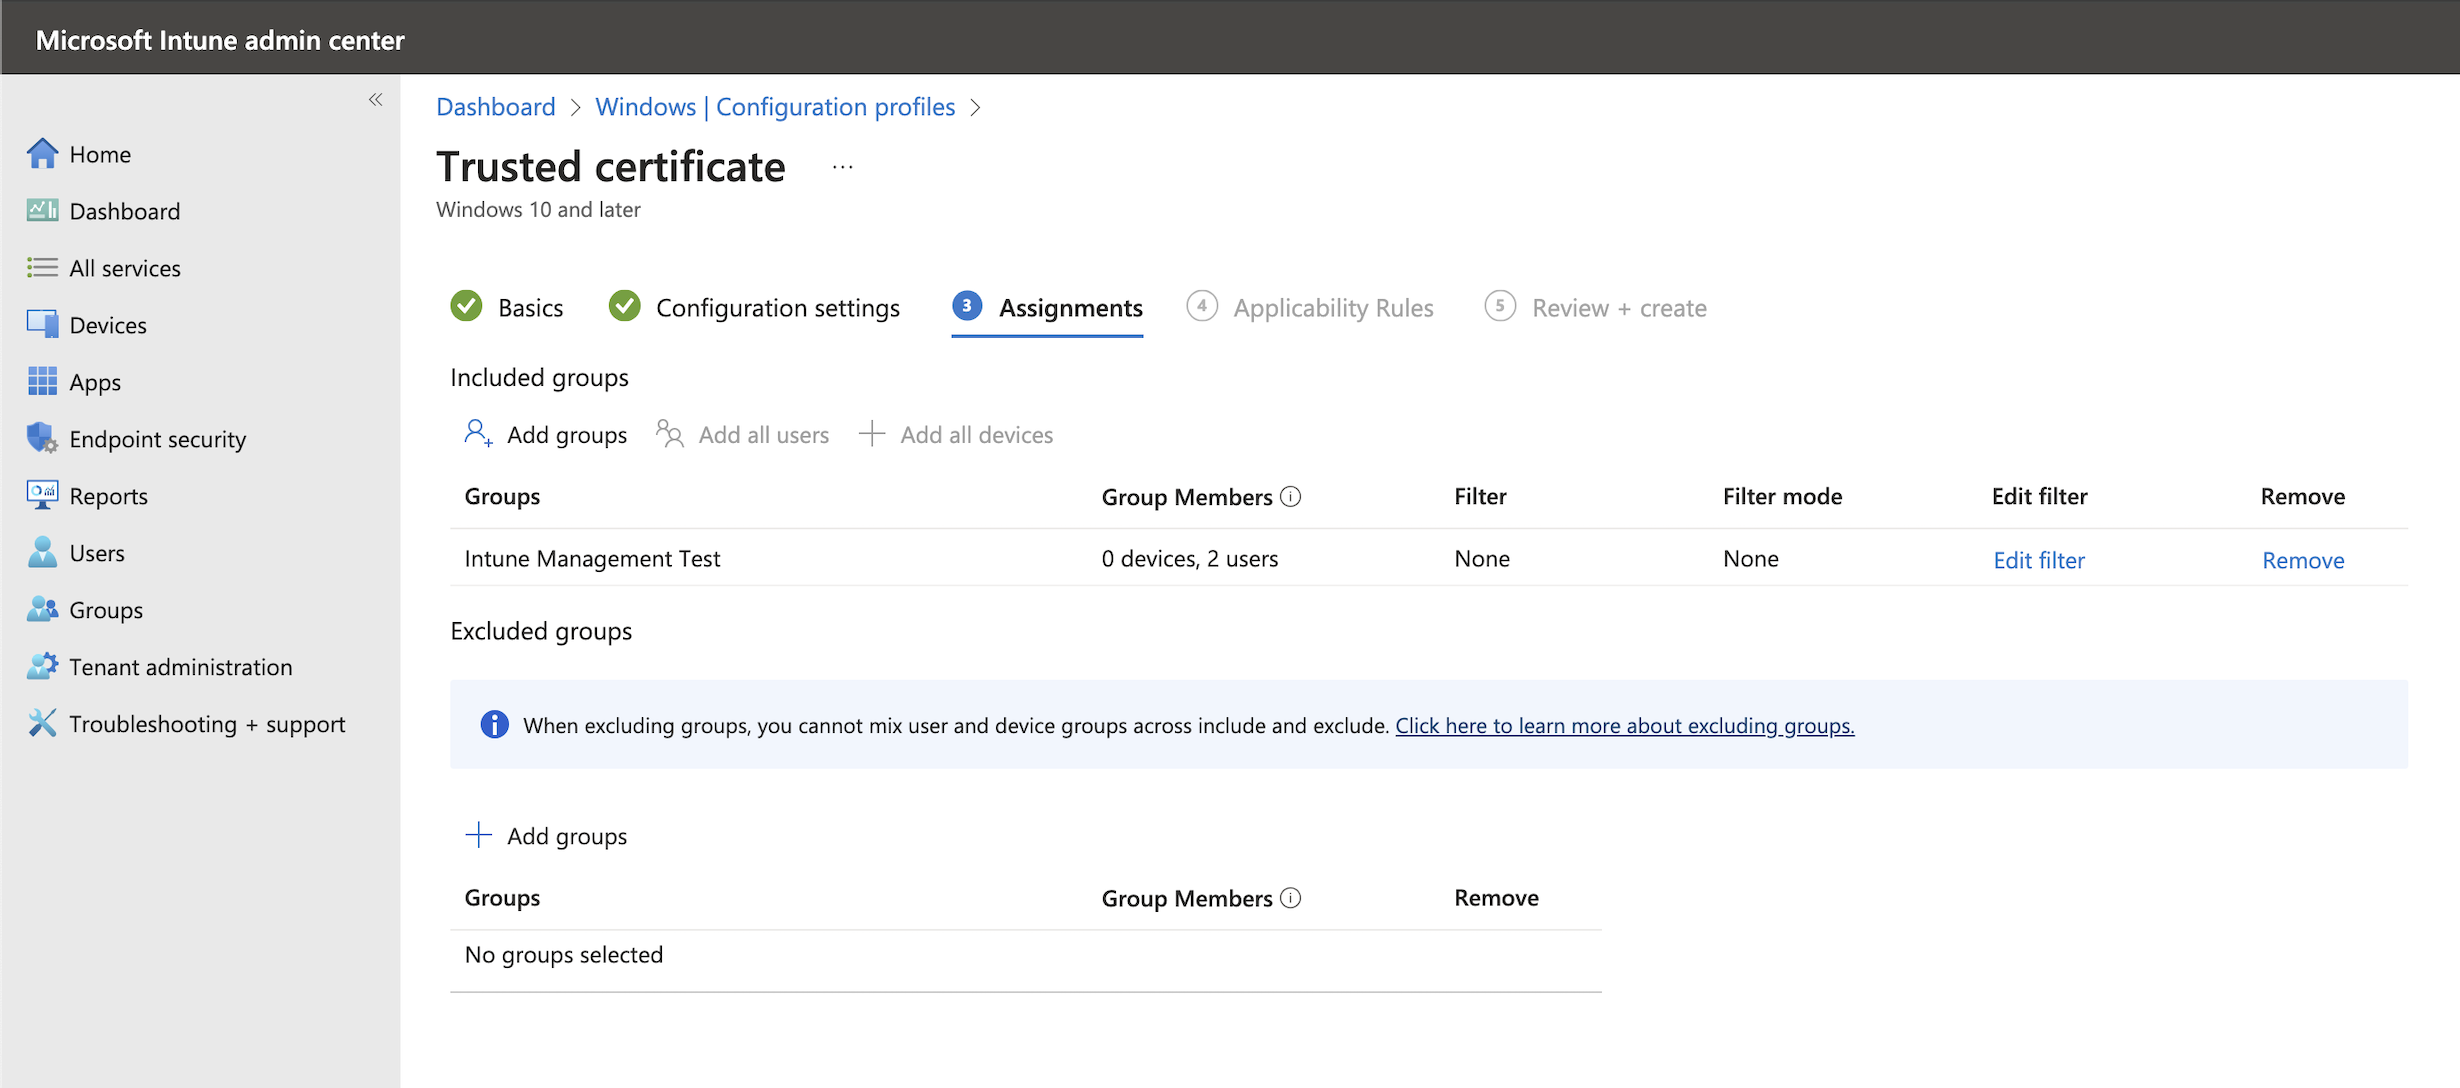Select the Add all users icon
This screenshot has height=1088, width=2460.
point(668,433)
